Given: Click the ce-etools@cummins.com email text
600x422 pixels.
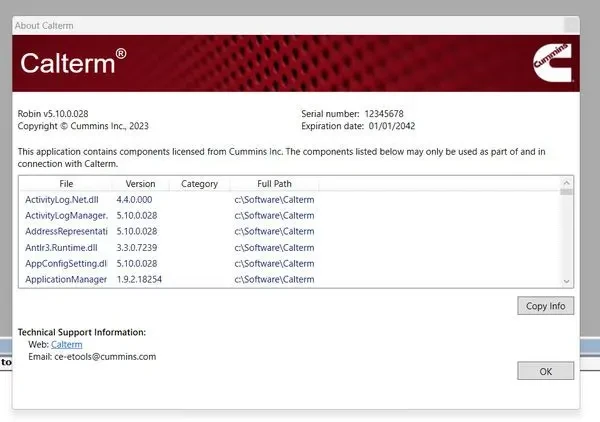Looking at the screenshot, I should coord(105,357).
